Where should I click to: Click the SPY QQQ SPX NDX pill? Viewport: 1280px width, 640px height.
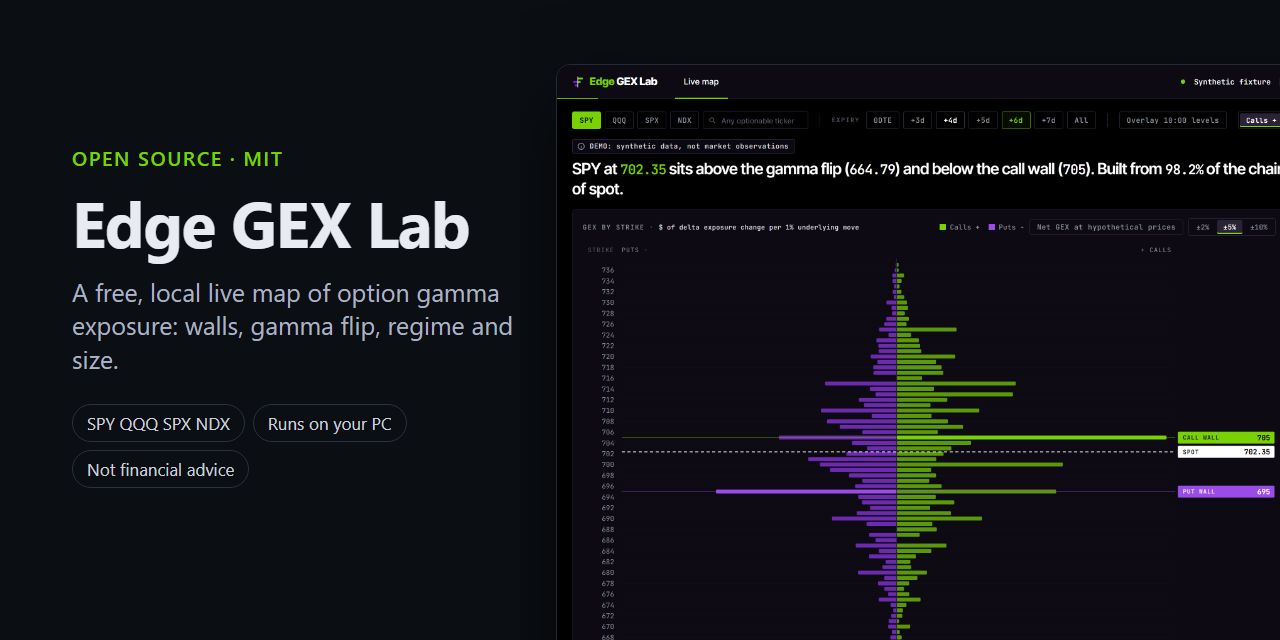click(159, 423)
